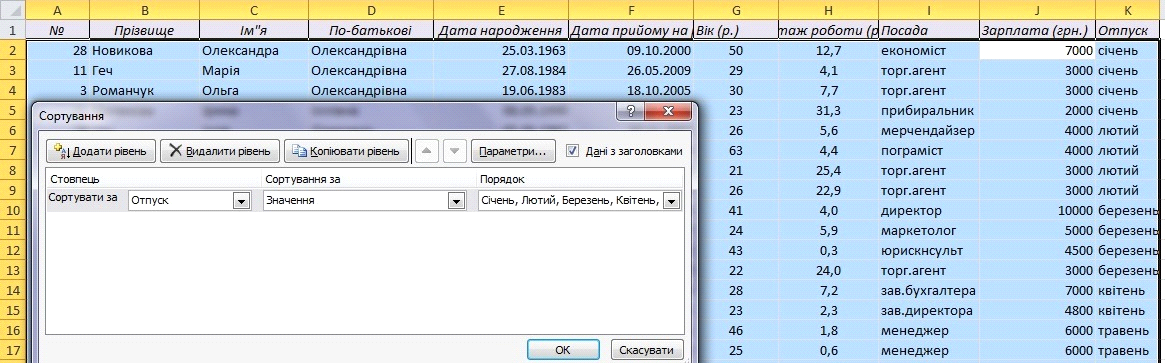Select column B header
This screenshot has width=1165, height=363.
point(144,10)
